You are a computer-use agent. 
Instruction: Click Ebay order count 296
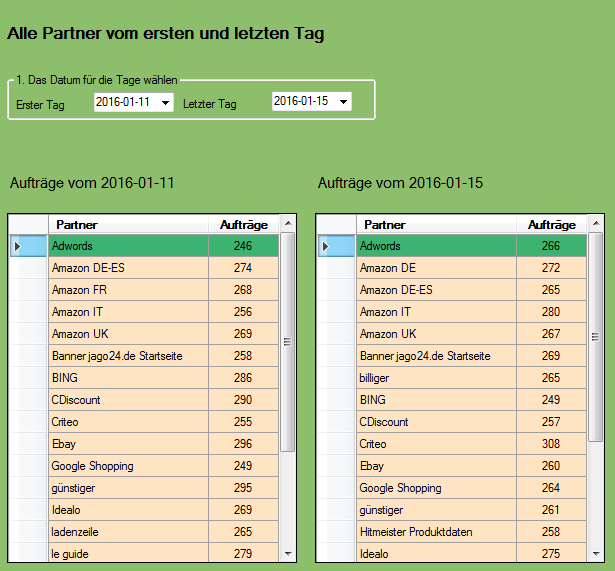[243, 444]
